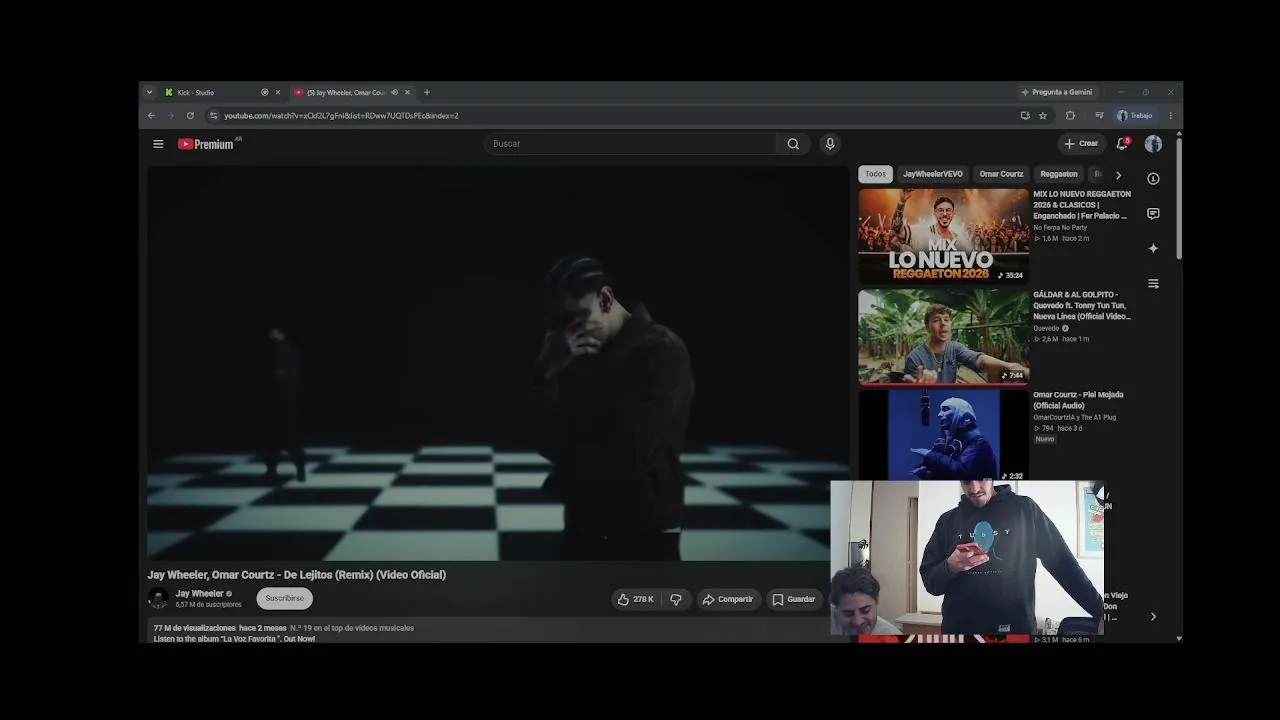Screen dimensions: 1280x720
Task: Click the search magnifier button
Action: pyautogui.click(x=793, y=144)
